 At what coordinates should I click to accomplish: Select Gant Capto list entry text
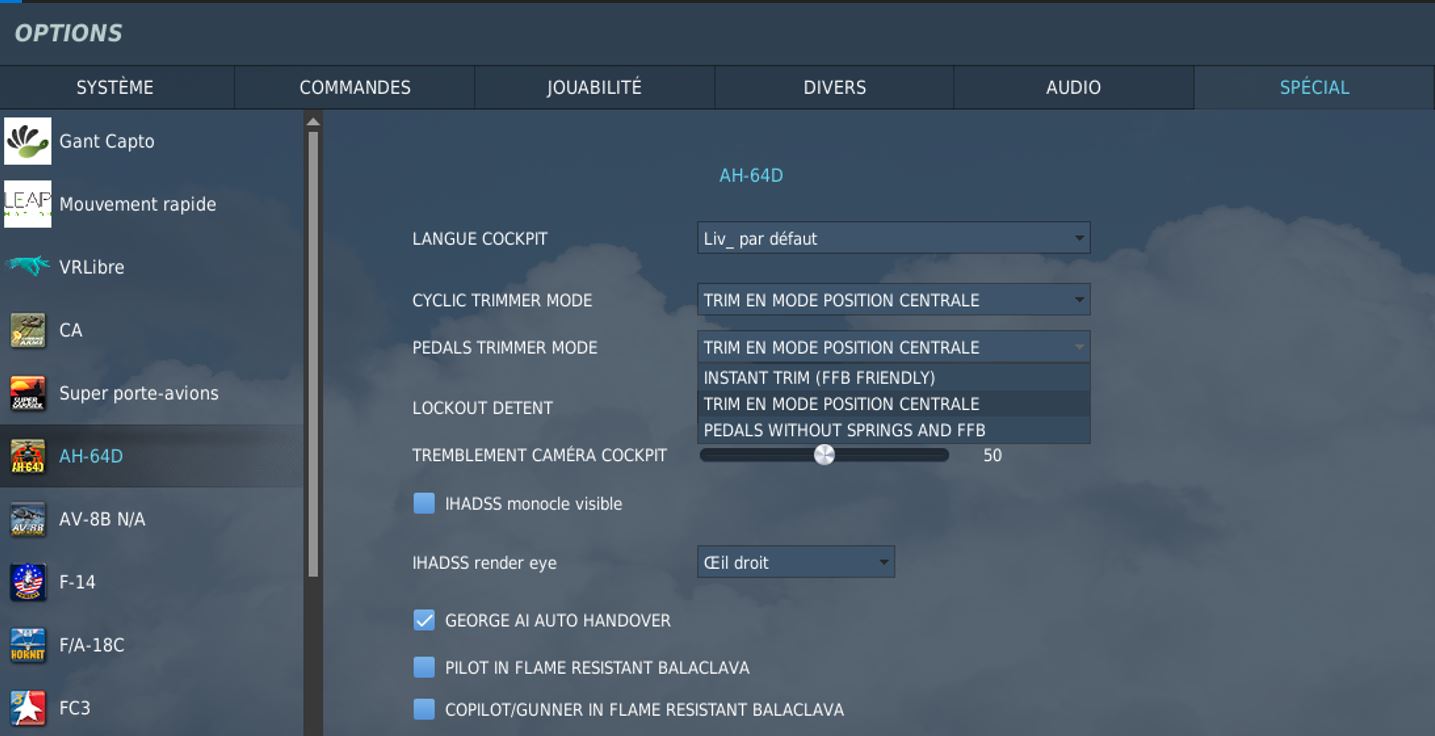107,141
